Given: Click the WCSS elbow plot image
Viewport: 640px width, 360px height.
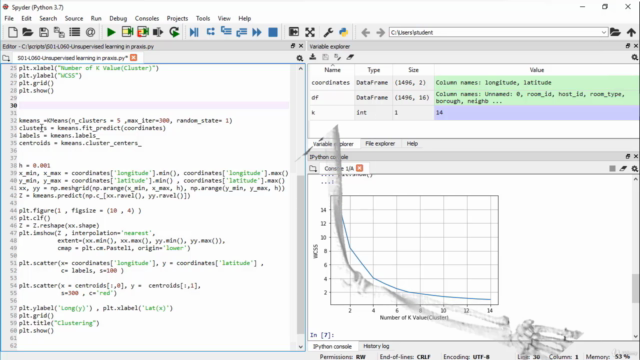Looking at the screenshot, I should 405,257.
